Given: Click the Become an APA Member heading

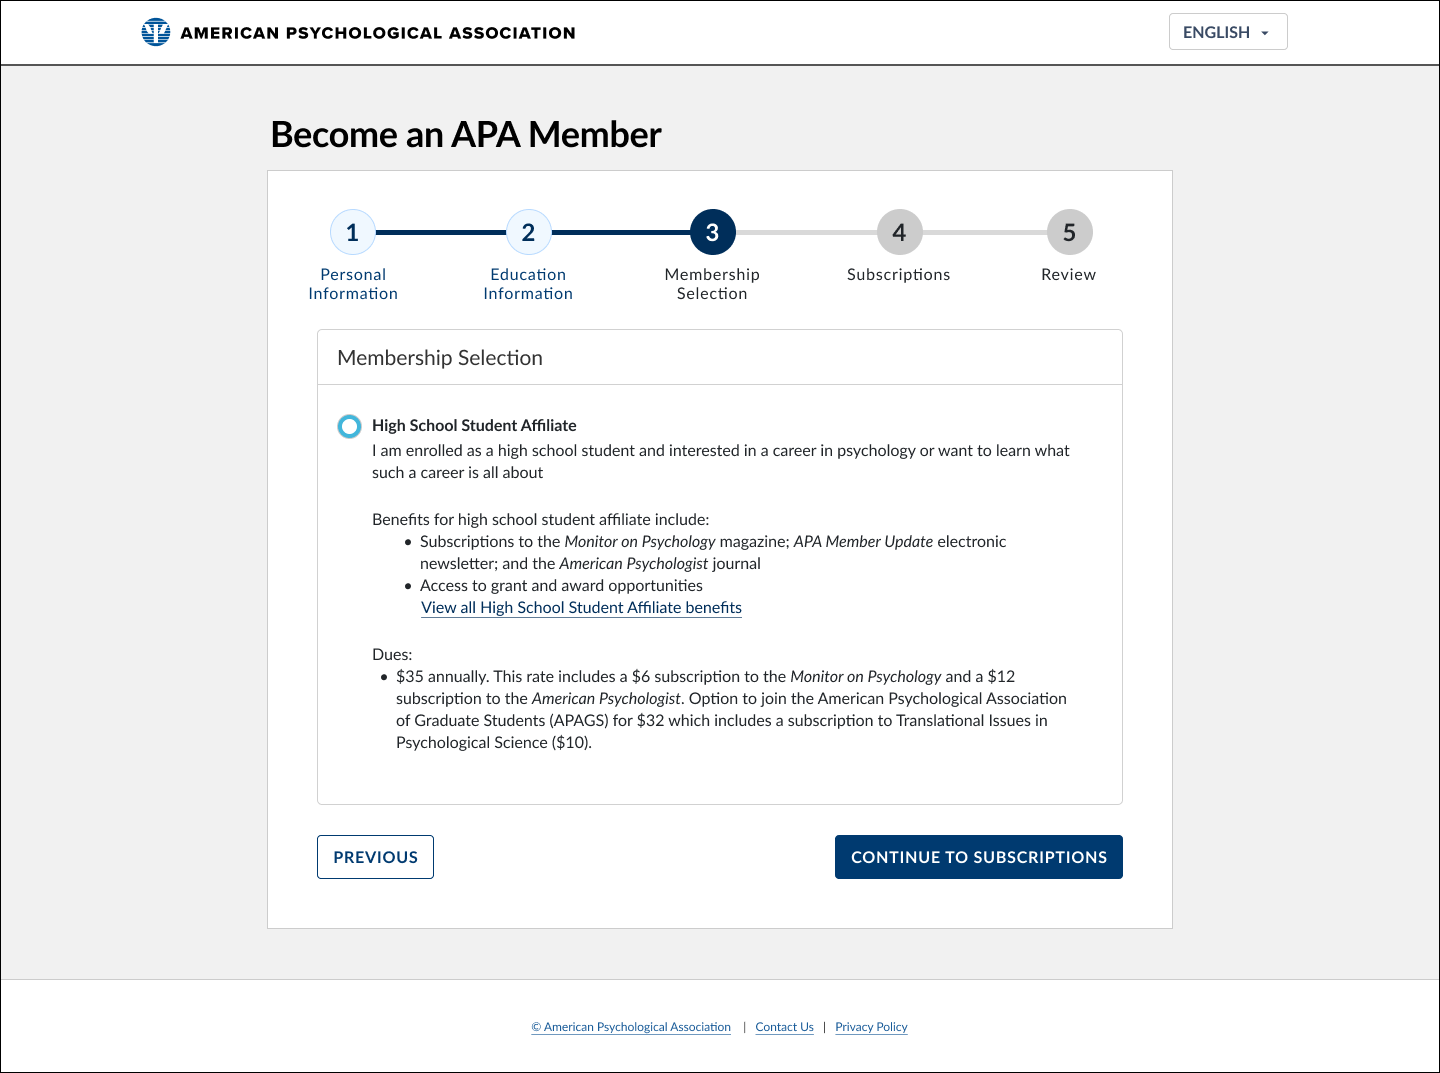Looking at the screenshot, I should coord(466,134).
